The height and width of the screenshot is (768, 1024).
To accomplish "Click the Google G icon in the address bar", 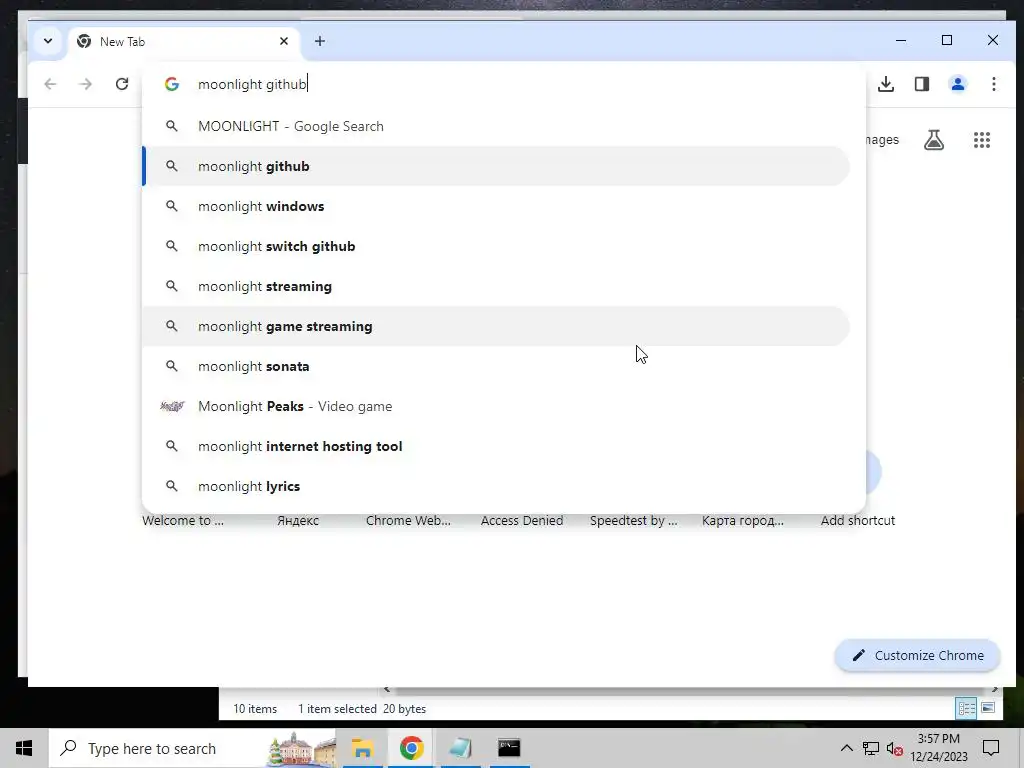I will click(172, 84).
